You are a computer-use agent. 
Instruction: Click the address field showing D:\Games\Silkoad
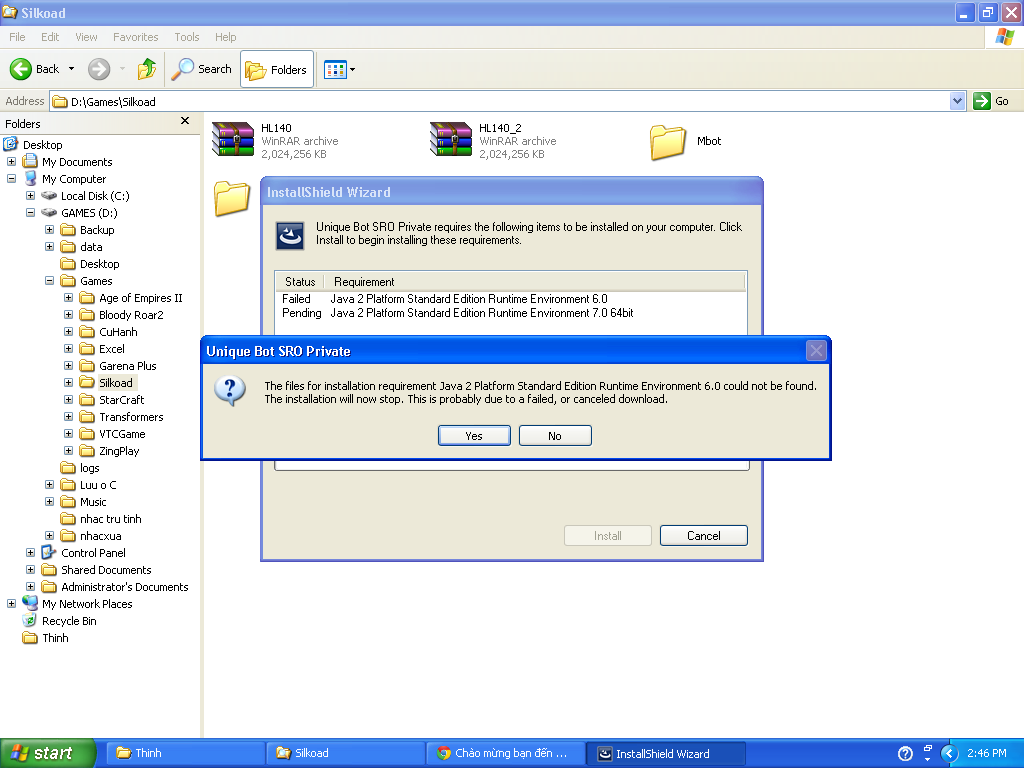pyautogui.click(x=500, y=101)
